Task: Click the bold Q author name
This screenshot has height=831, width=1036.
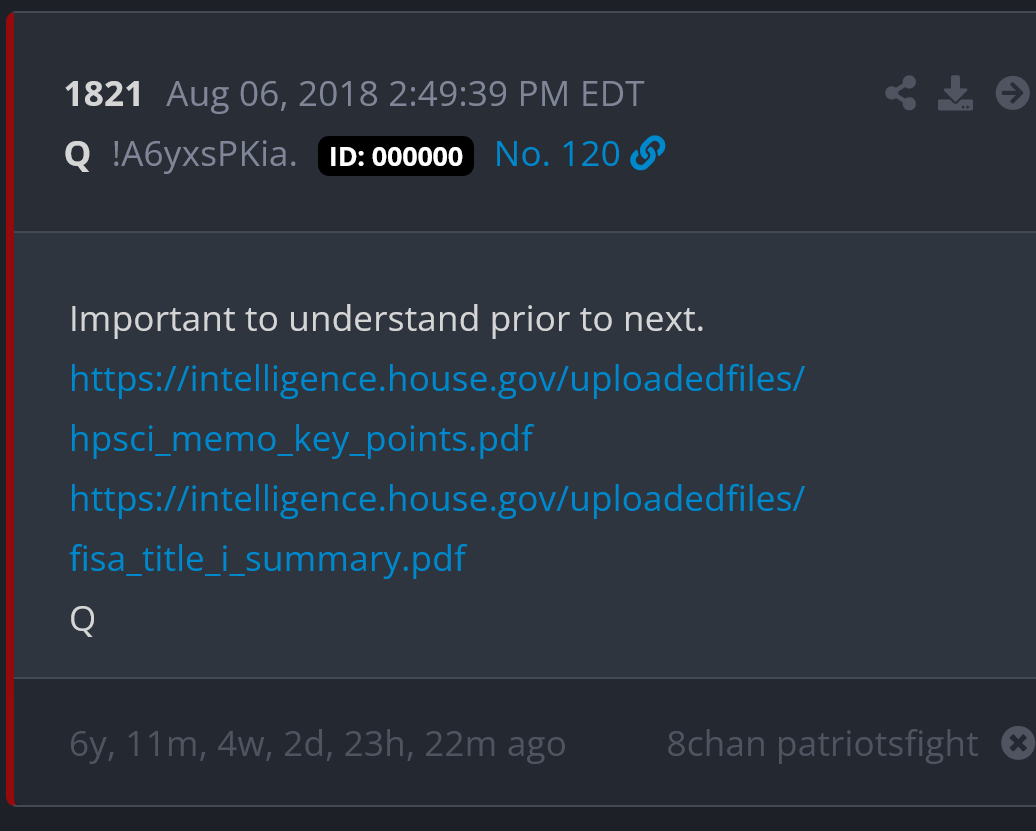Action: [x=78, y=156]
